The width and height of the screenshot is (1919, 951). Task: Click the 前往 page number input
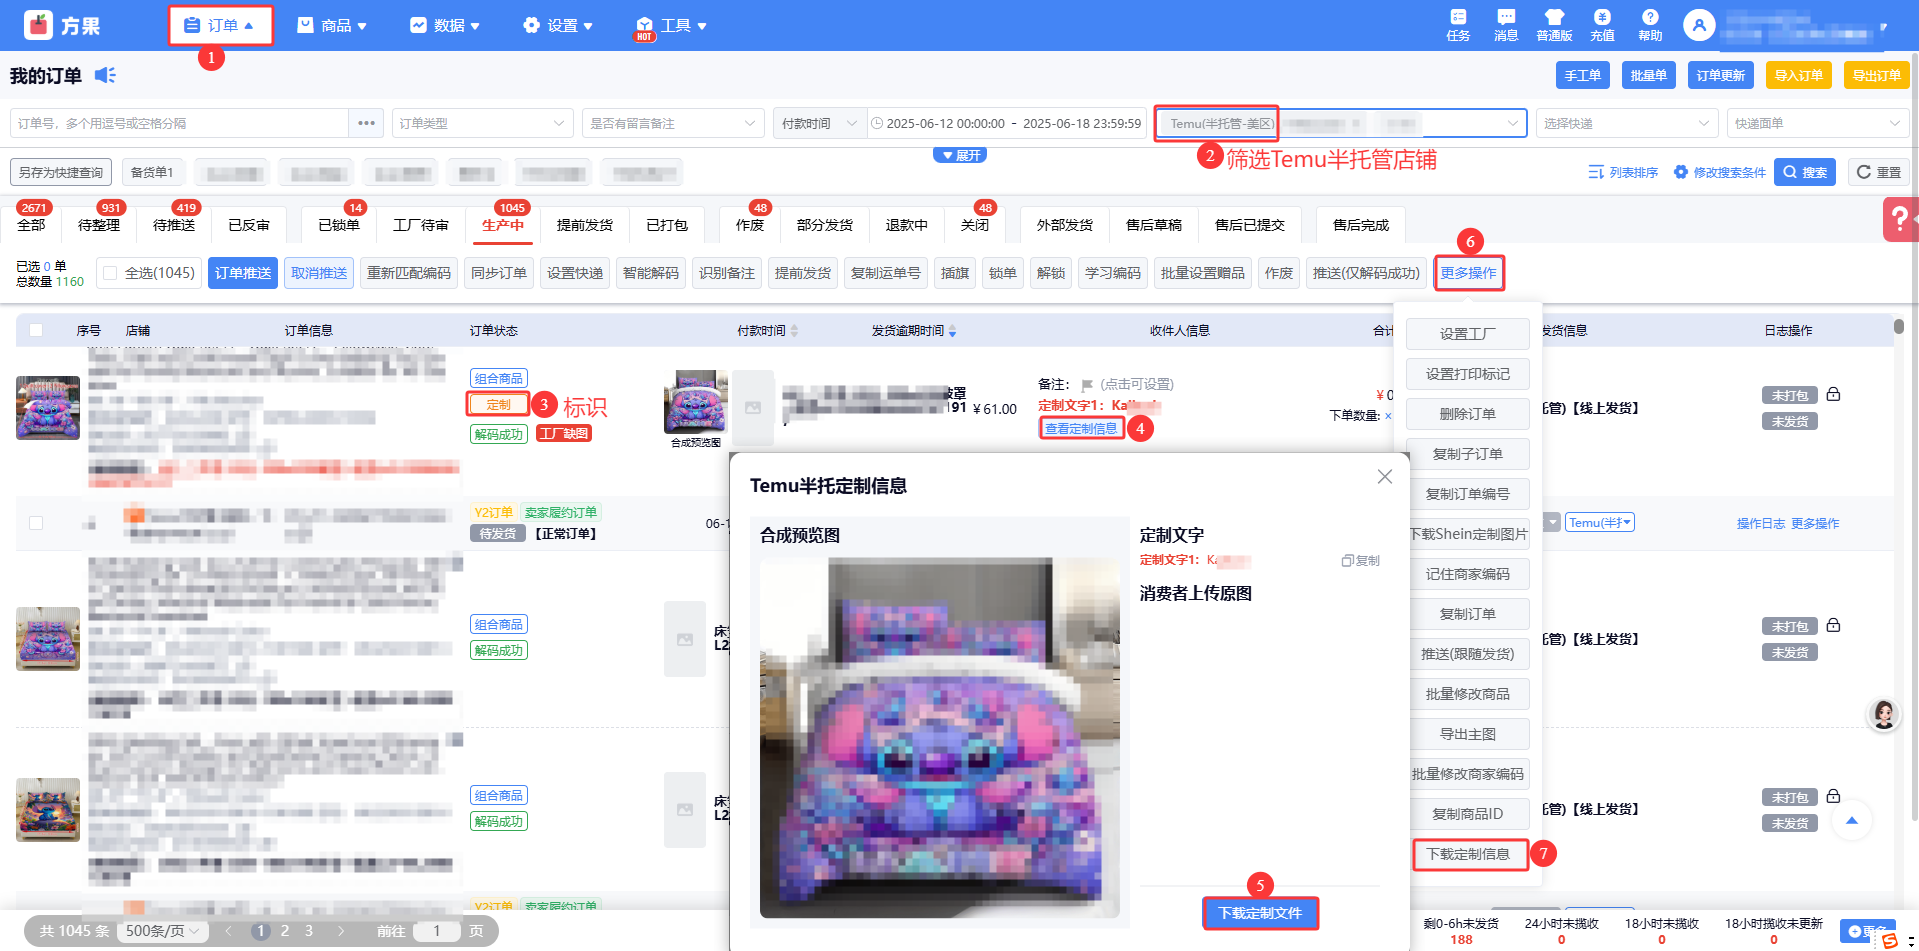click(437, 931)
